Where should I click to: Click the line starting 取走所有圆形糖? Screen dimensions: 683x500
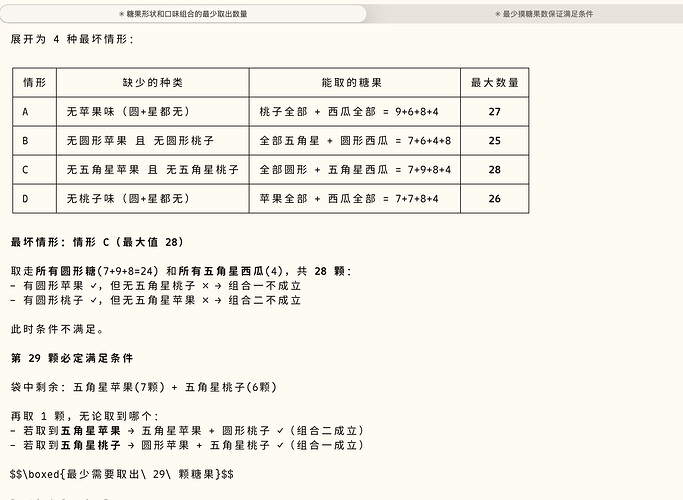click(x=181, y=271)
